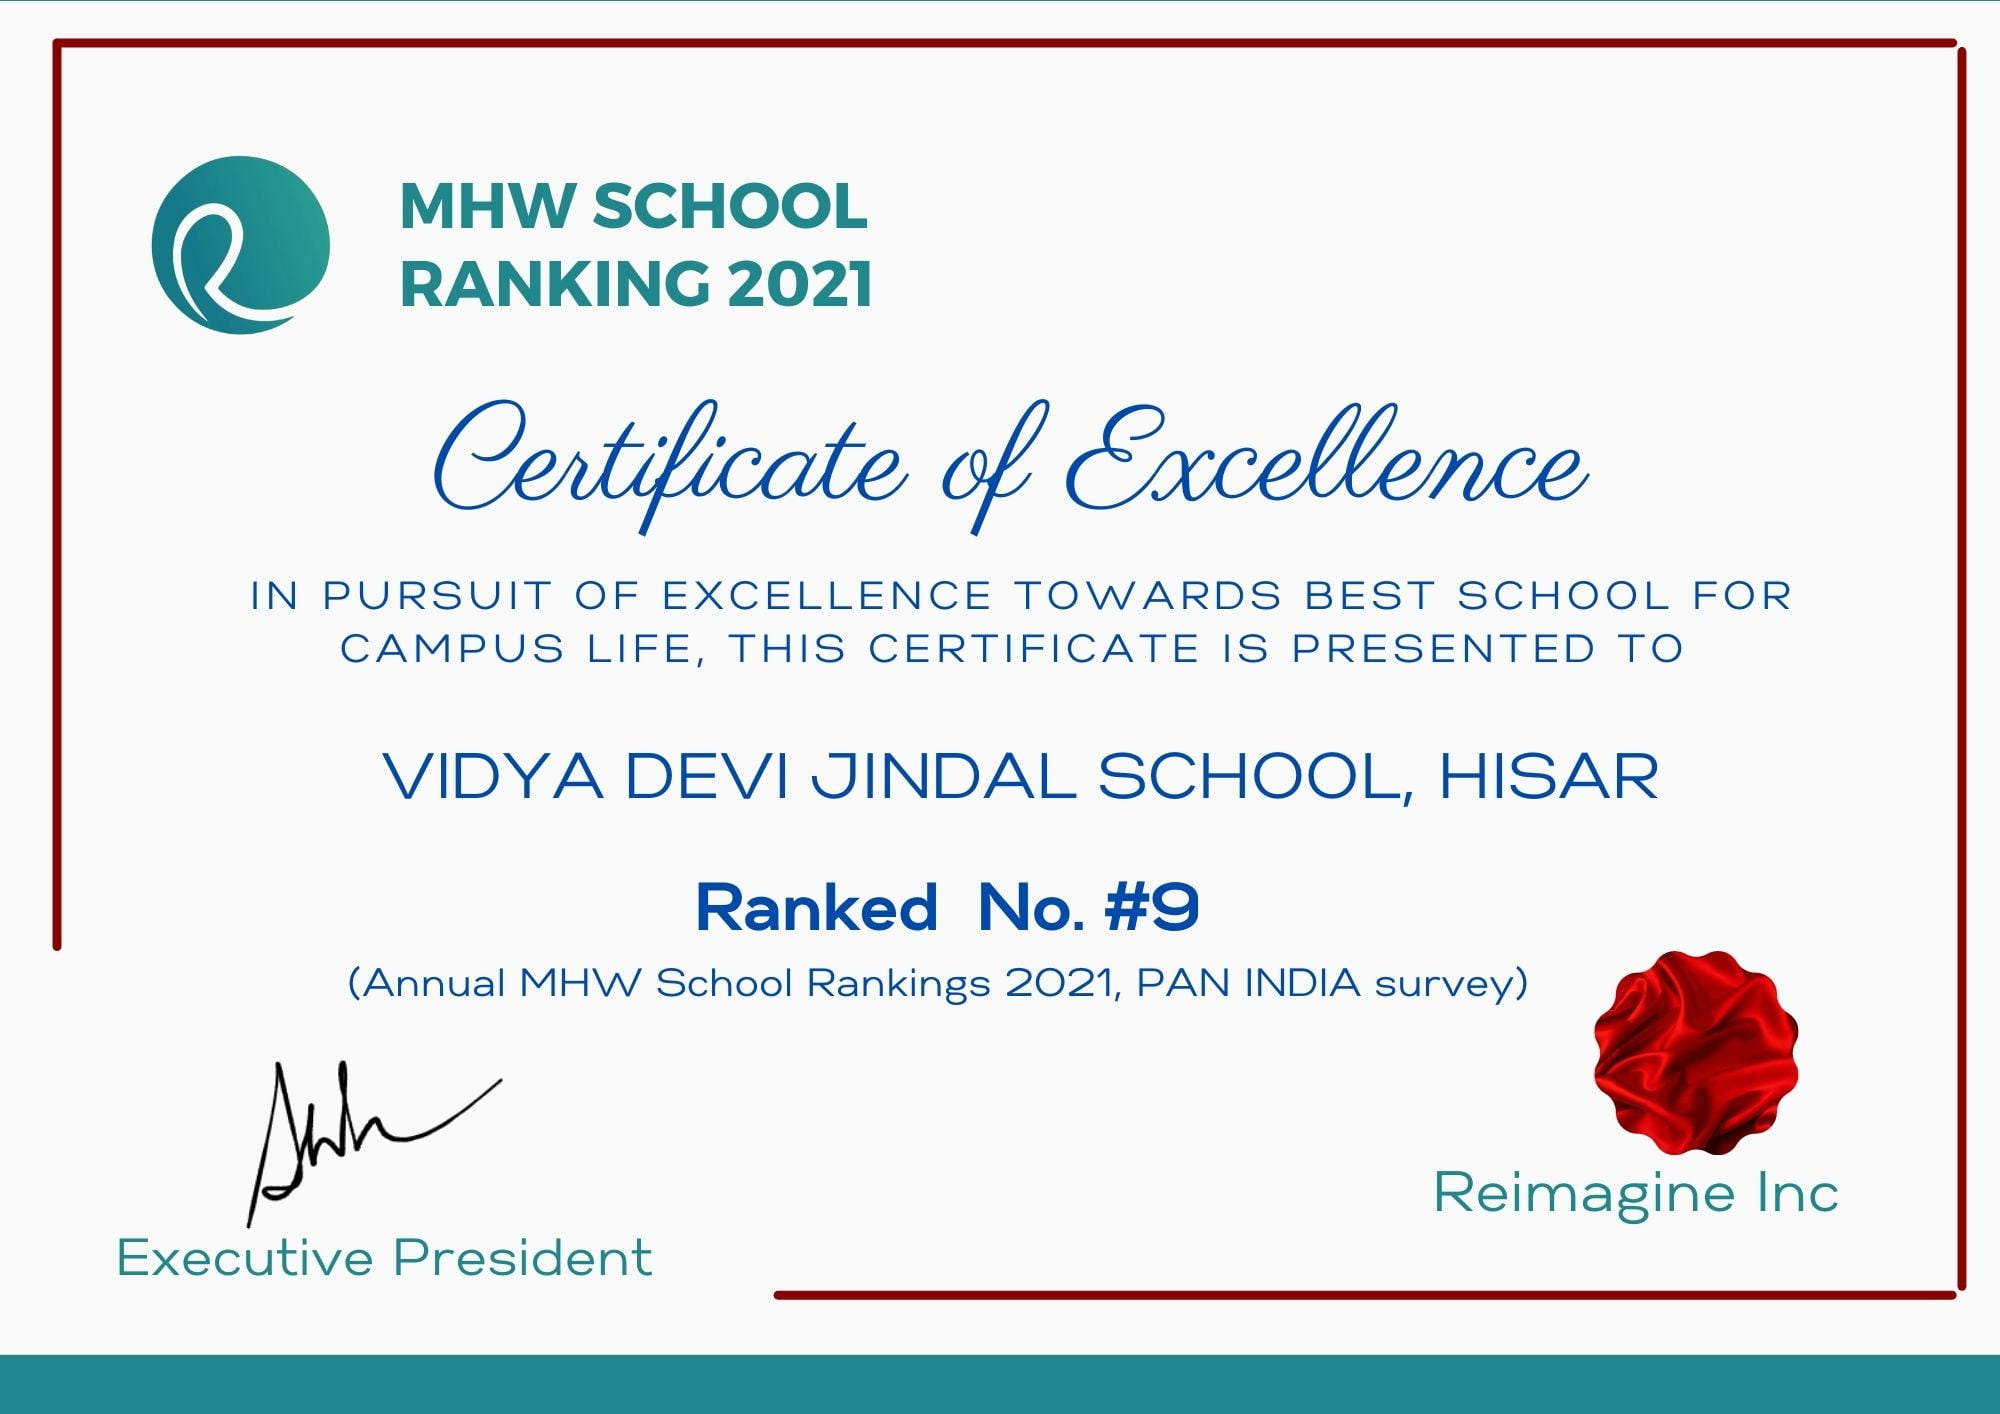Click the teal circular R logo
Screen dimensions: 2000x1414
click(x=240, y=245)
